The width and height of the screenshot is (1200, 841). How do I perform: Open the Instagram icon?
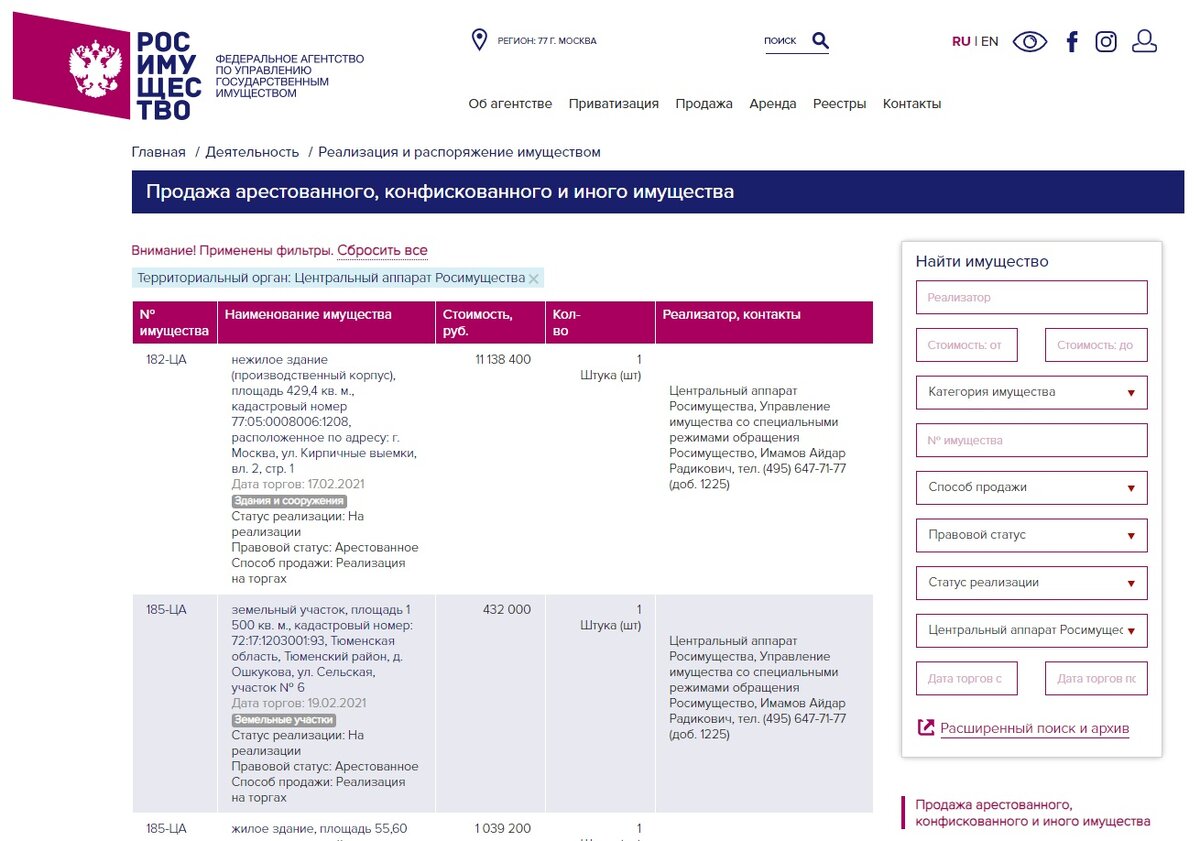(x=1106, y=42)
